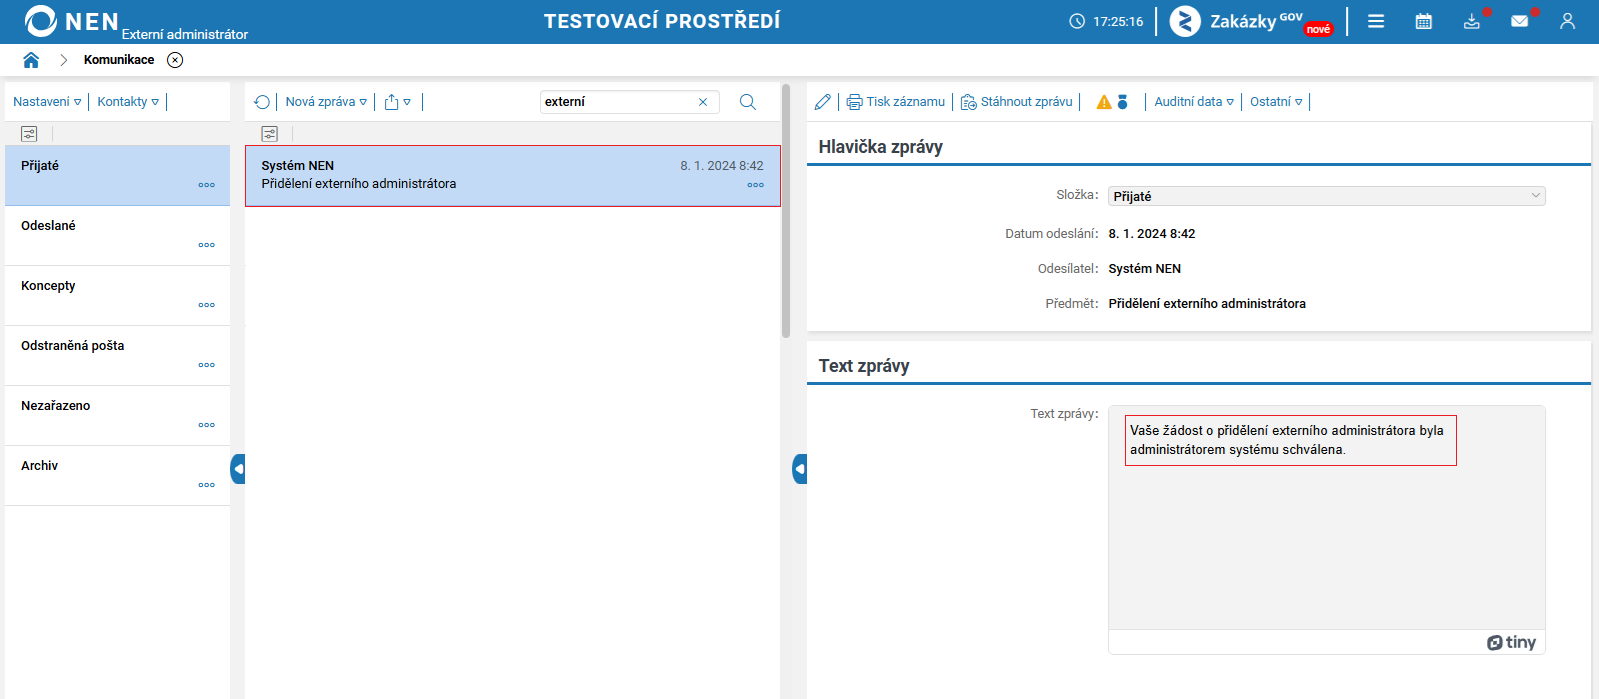1599x699 pixels.
Task: Open the envelope messages icon
Action: (x=1520, y=21)
